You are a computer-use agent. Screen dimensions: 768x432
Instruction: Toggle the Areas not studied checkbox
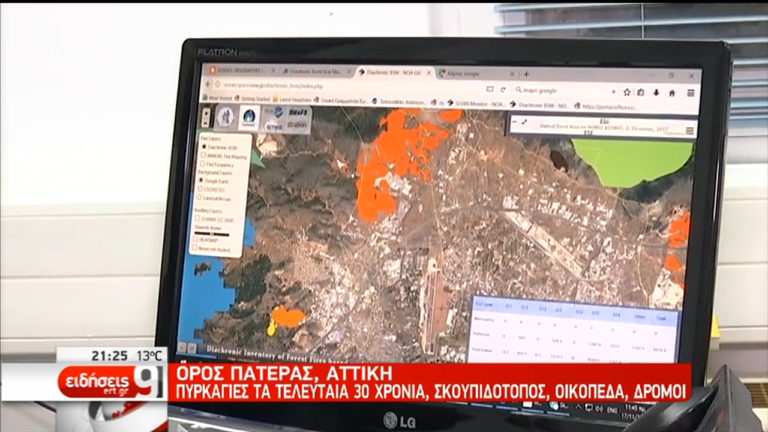coord(195,248)
